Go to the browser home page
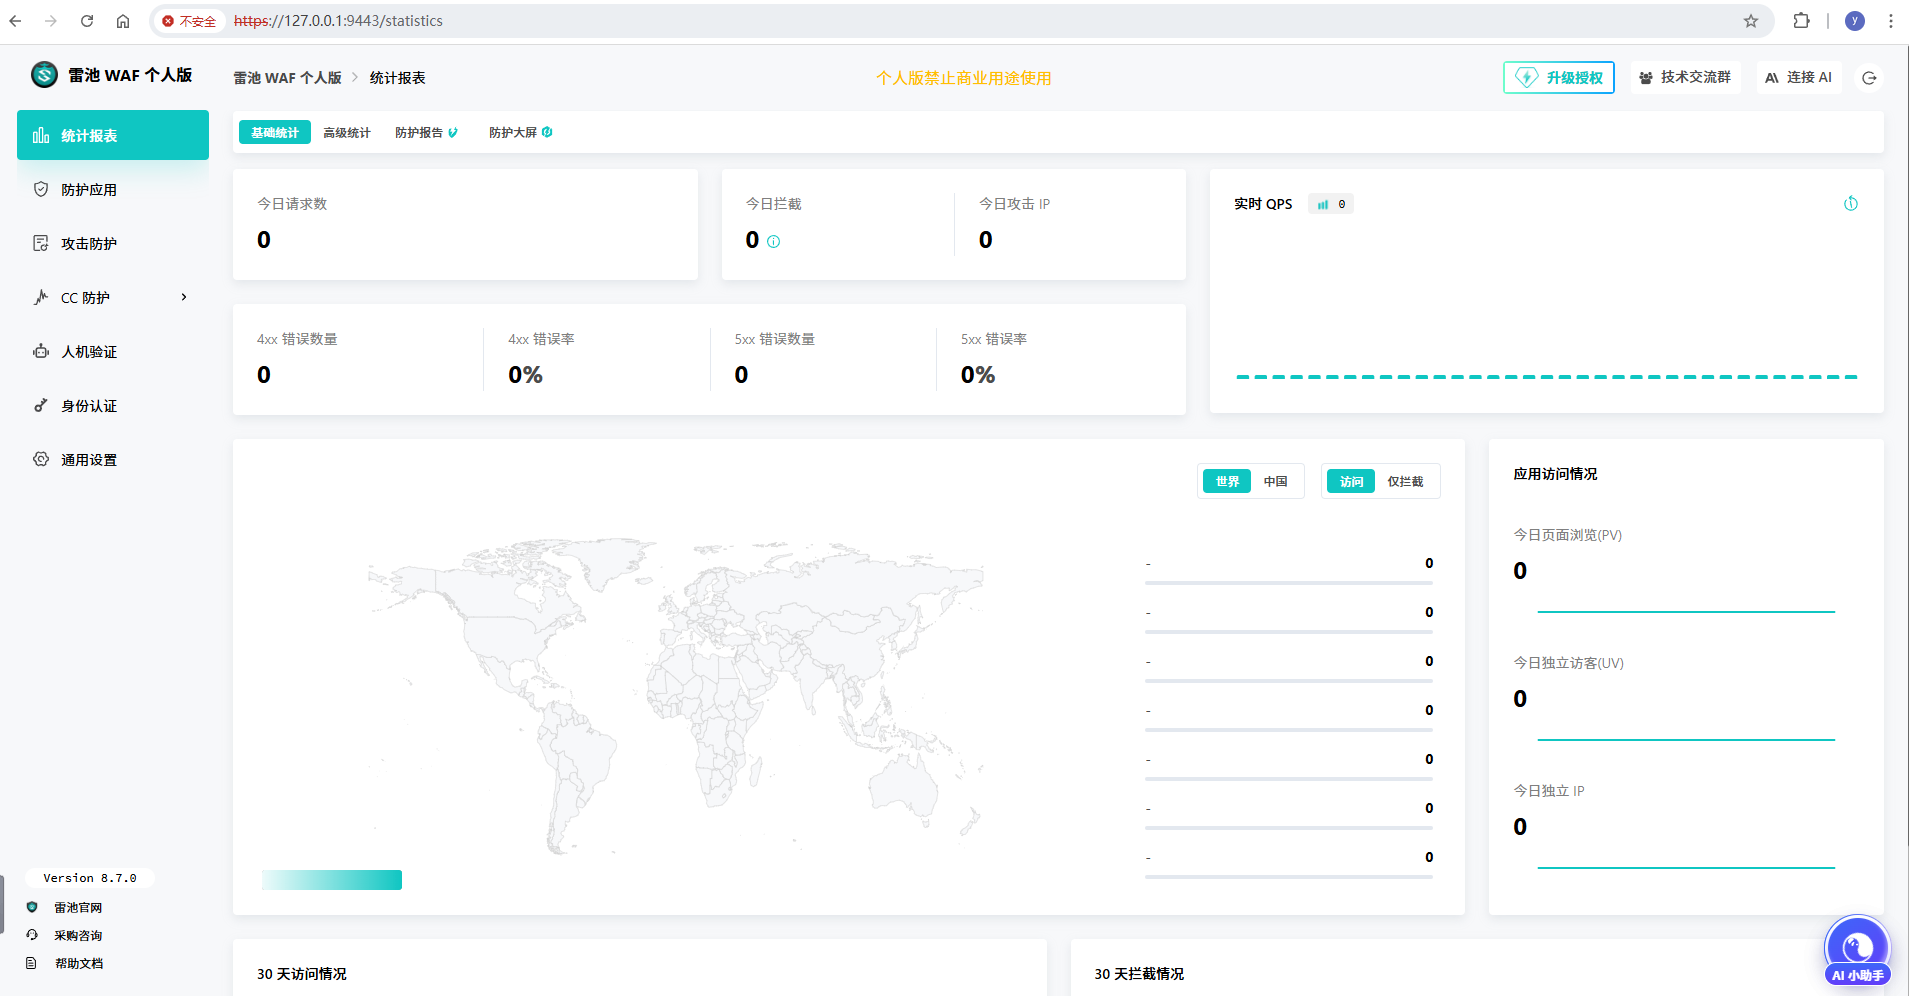 [x=123, y=21]
